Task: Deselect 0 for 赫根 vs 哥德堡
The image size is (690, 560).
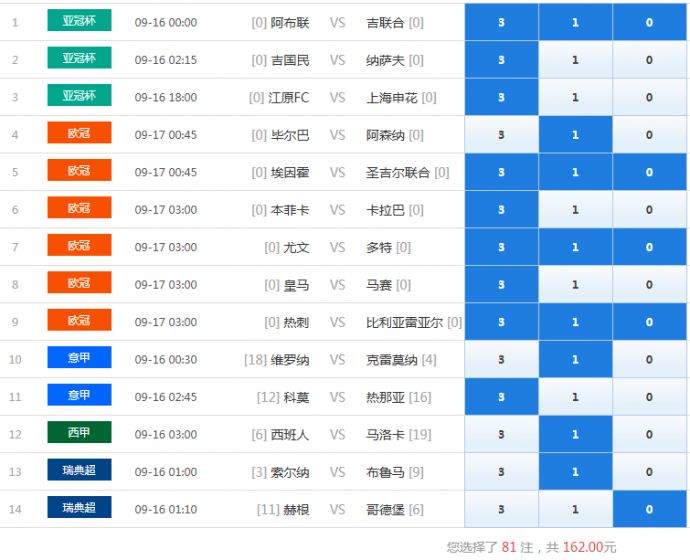Action: pyautogui.click(x=649, y=510)
